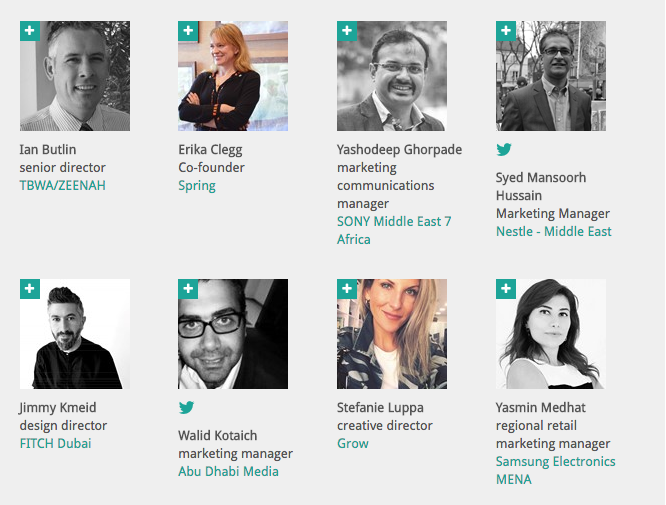Click plus icon on Jimmy Kmeid's photo
Viewport: 666px width, 505px height.
[x=29, y=289]
